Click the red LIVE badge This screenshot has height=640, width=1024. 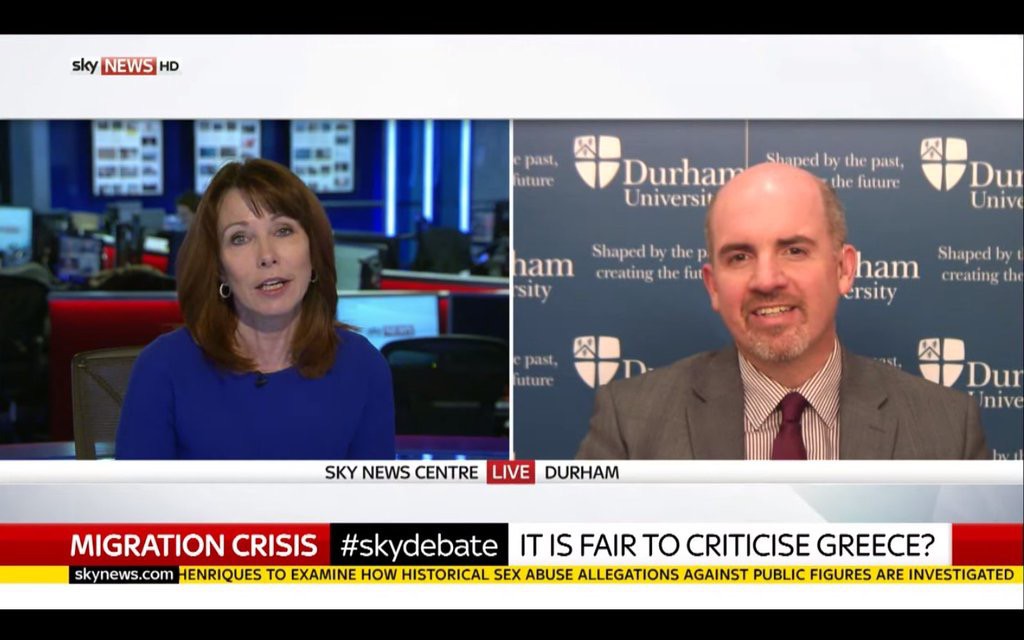[x=510, y=472]
